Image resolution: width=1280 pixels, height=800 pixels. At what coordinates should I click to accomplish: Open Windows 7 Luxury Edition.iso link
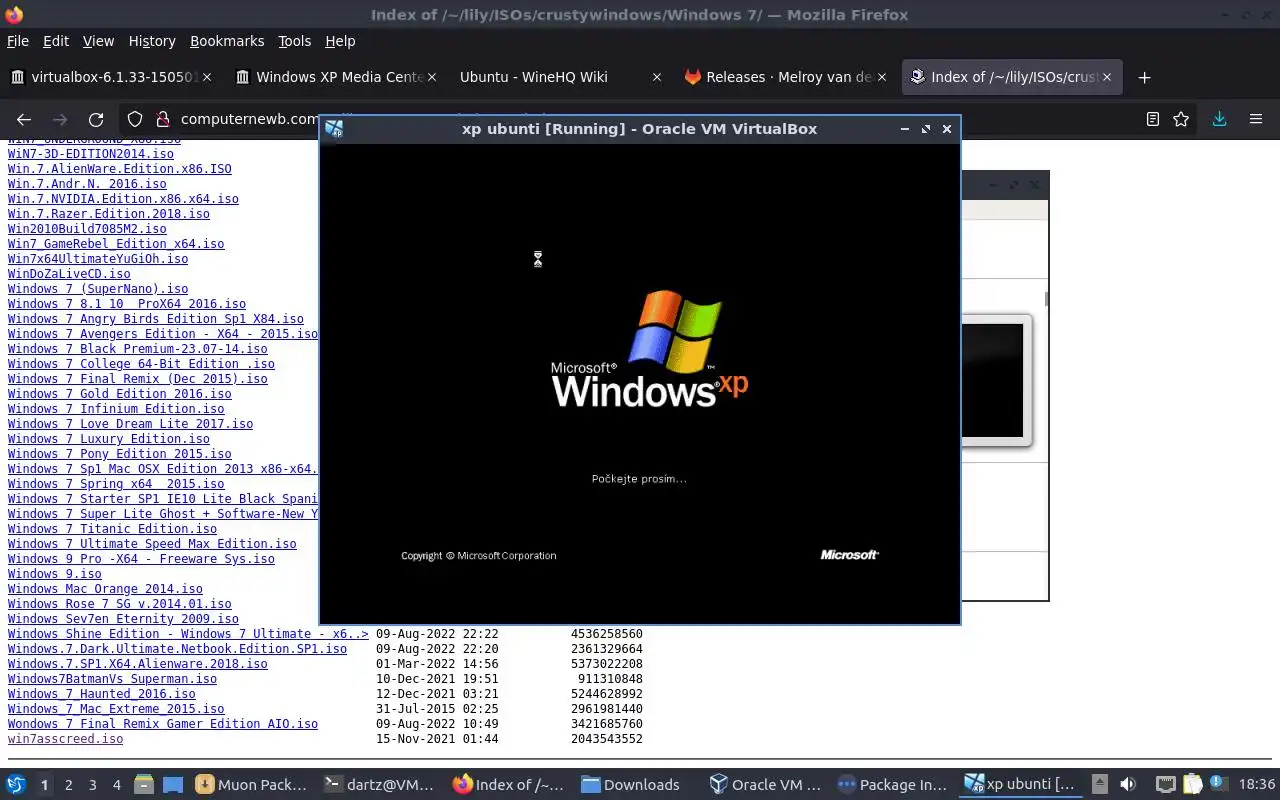pyautogui.click(x=109, y=439)
